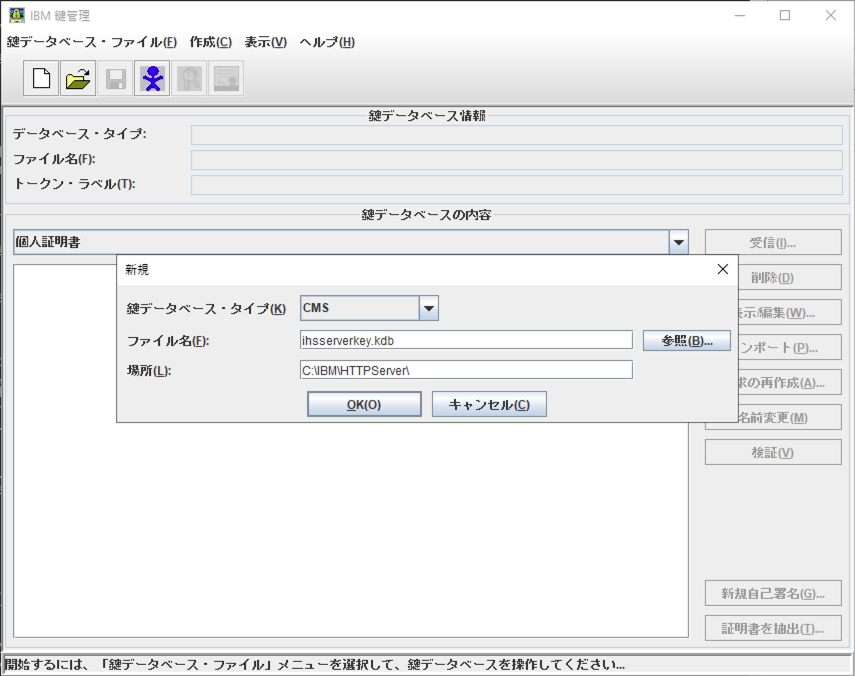The image size is (855, 676).
Task: Click the 個人証明書 combo box
Action: (351, 242)
